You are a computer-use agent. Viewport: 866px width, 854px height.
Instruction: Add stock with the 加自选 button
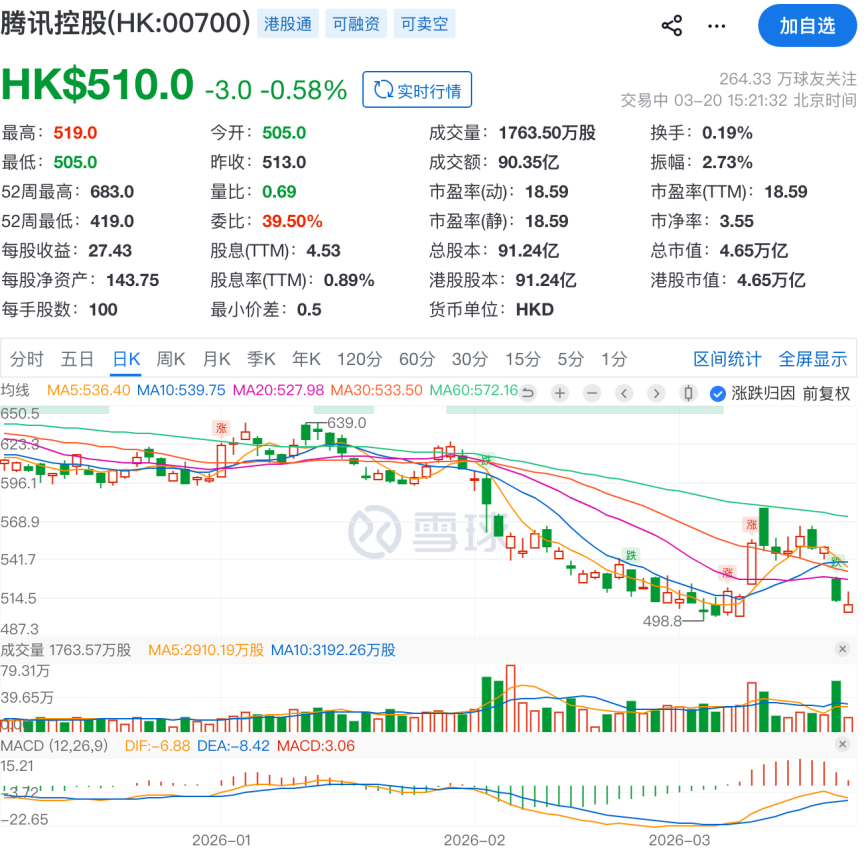coord(807,25)
